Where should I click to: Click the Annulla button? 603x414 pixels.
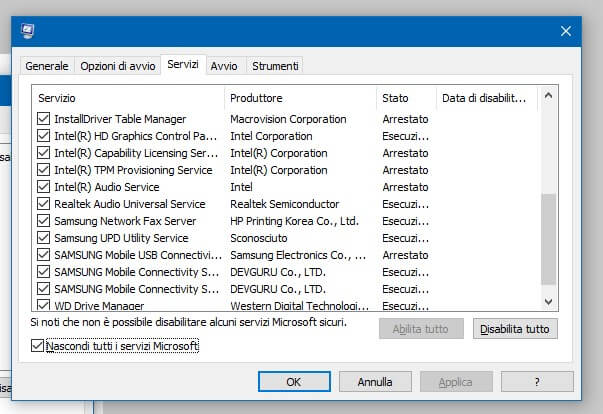[x=375, y=382]
